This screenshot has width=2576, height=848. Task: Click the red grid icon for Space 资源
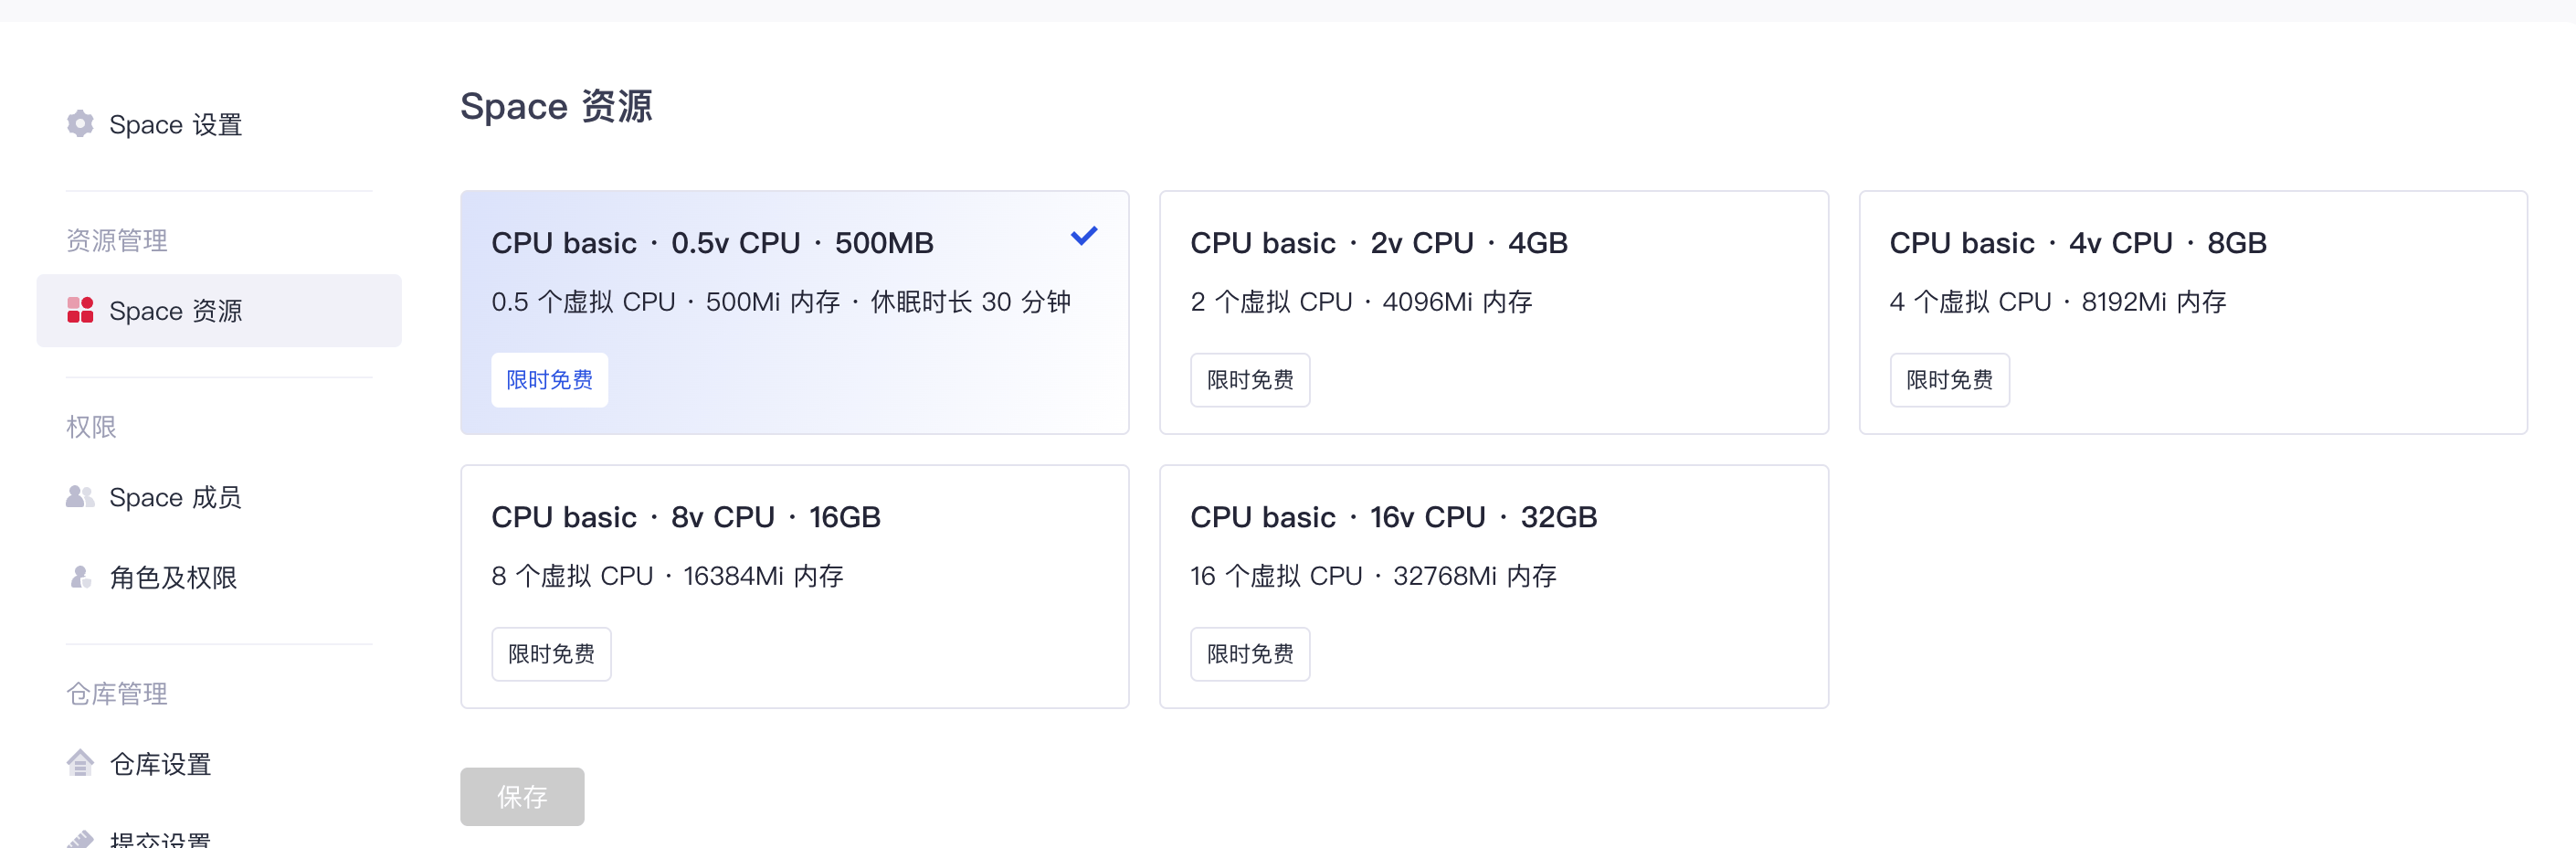click(80, 310)
